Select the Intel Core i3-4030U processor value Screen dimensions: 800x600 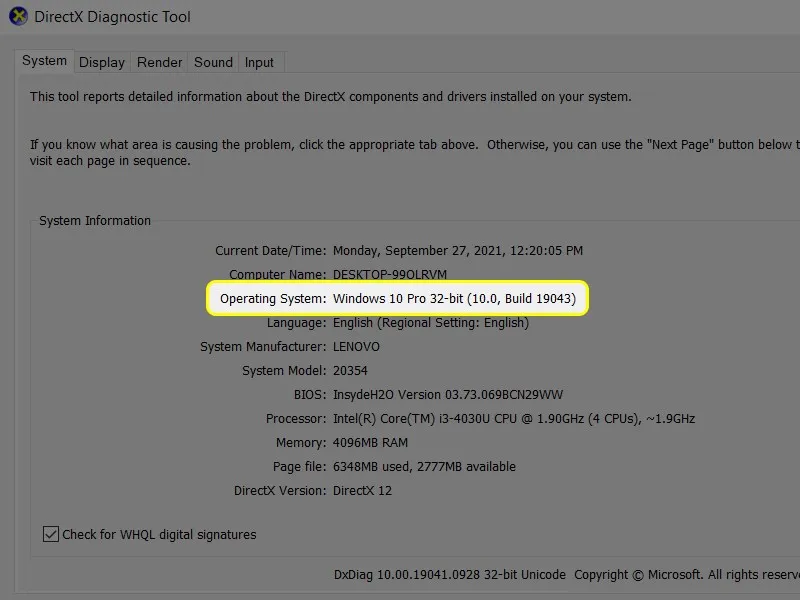tap(513, 419)
